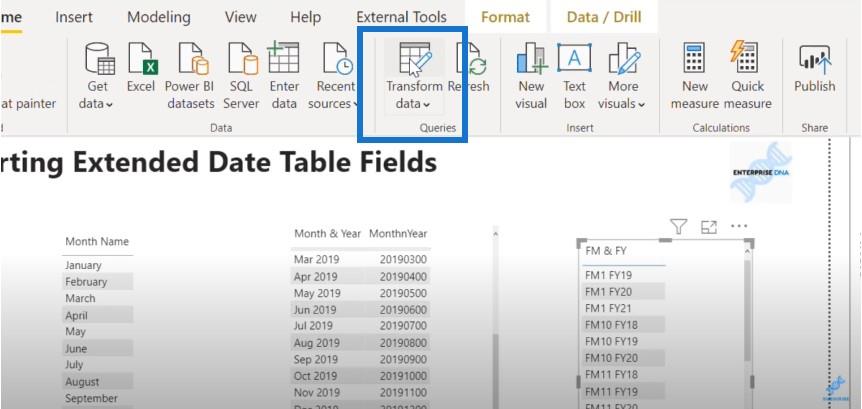
Task: Connect to SQL Server
Action: click(241, 76)
